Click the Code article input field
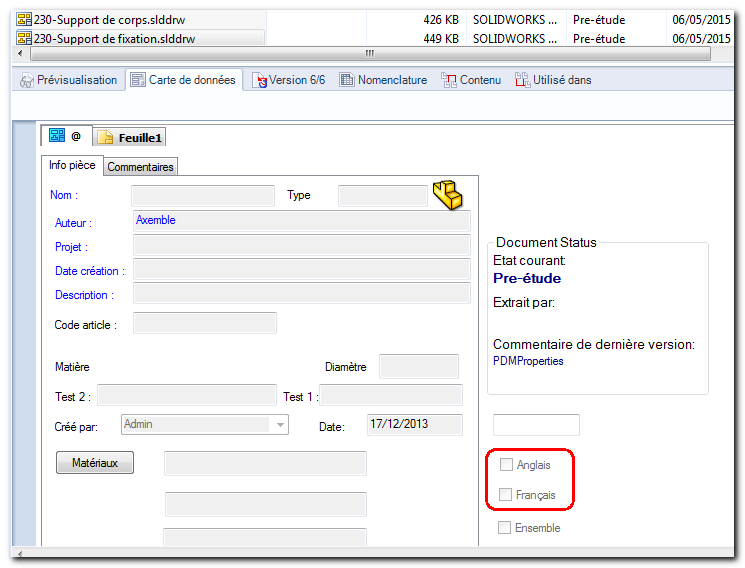The width and height of the screenshot is (745, 568). [205, 323]
